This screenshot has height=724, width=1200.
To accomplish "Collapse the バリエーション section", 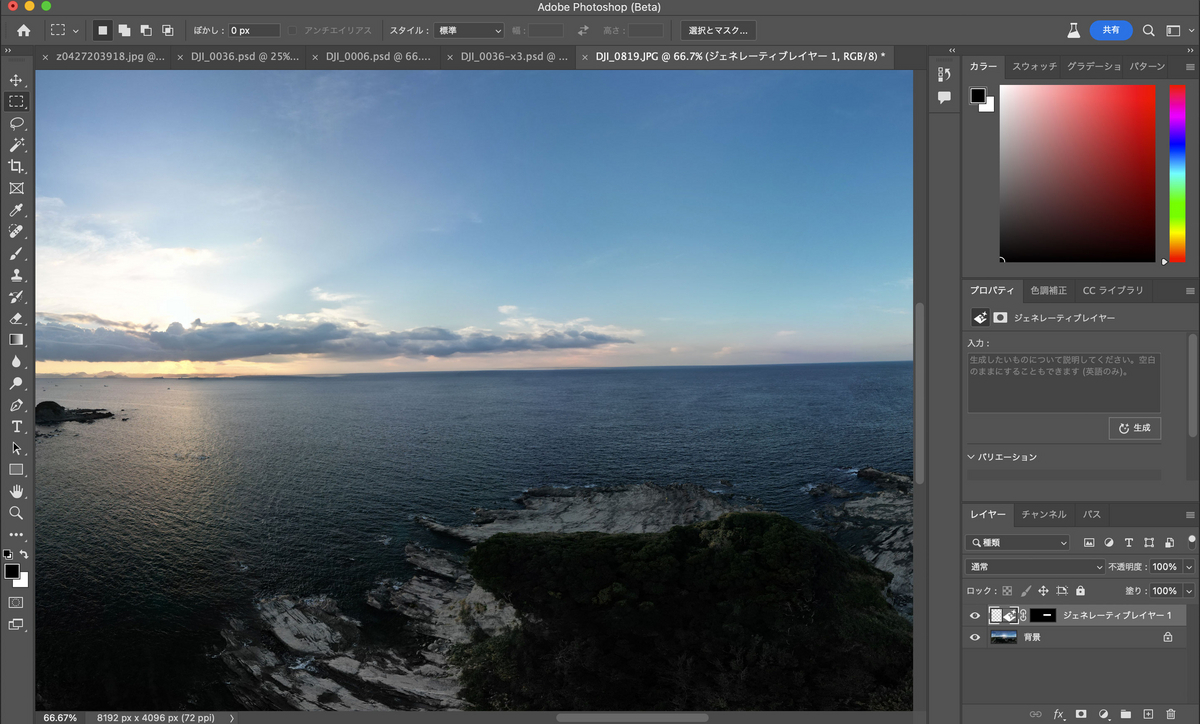I will coord(971,457).
